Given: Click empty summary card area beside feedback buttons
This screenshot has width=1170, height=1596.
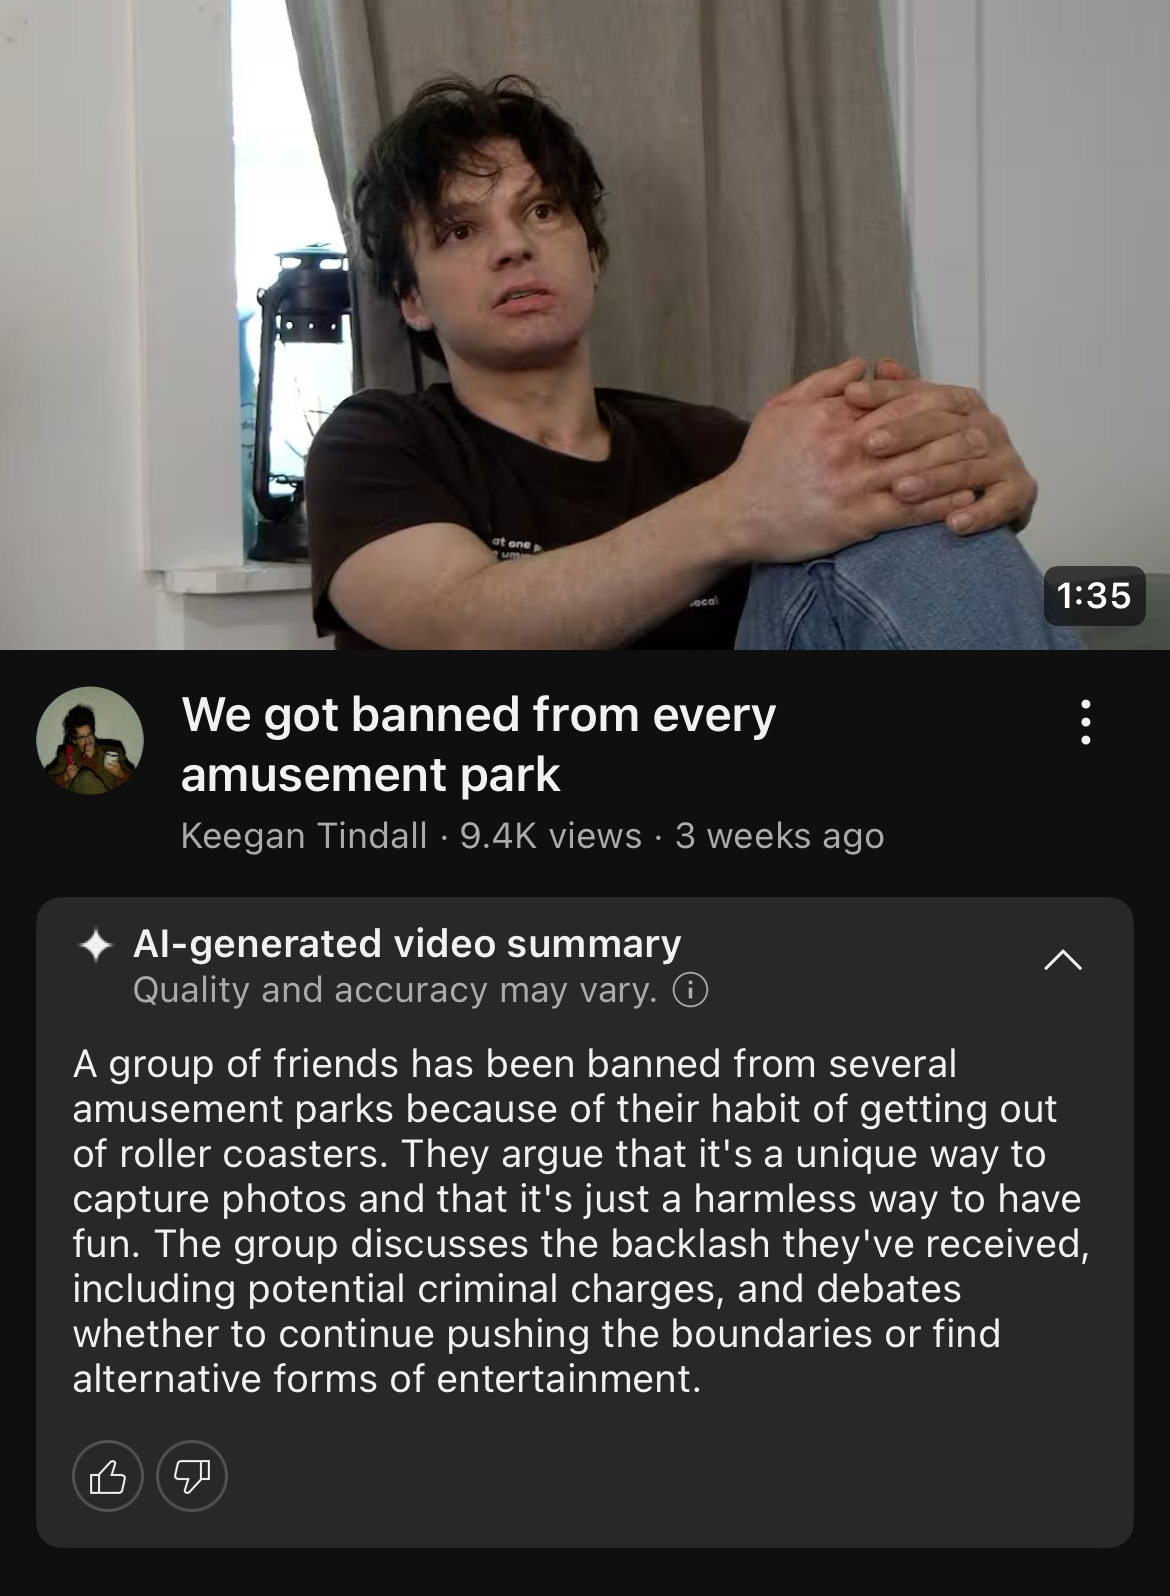Looking at the screenshot, I should coord(680,1475).
